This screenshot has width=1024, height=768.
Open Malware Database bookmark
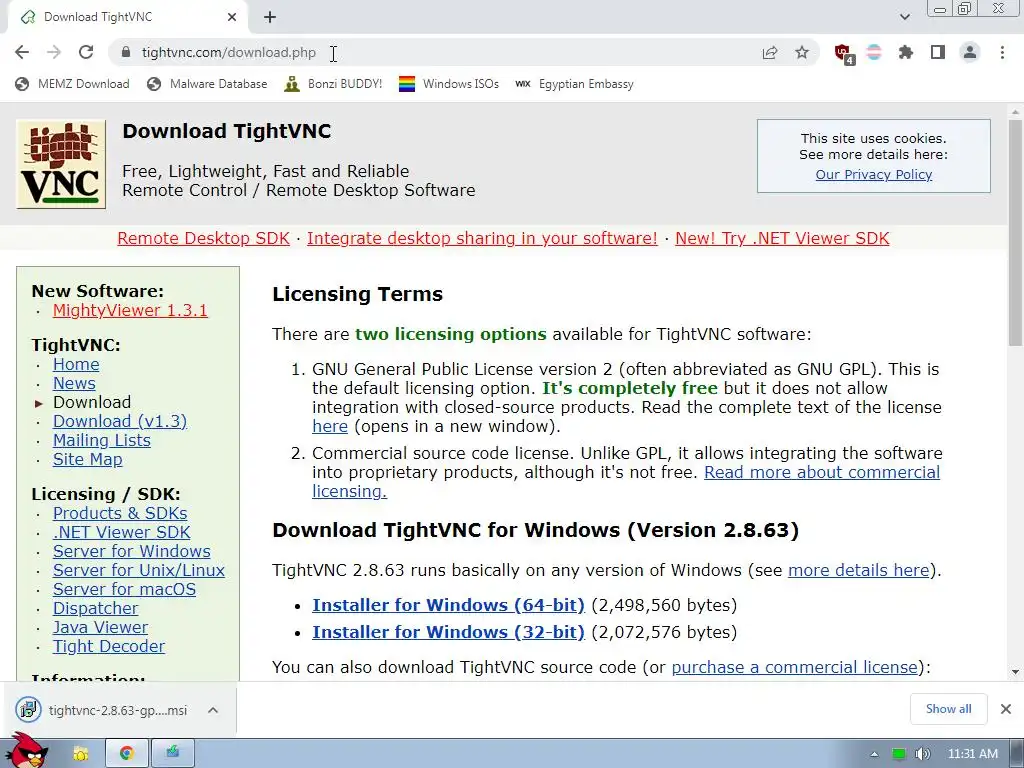207,84
